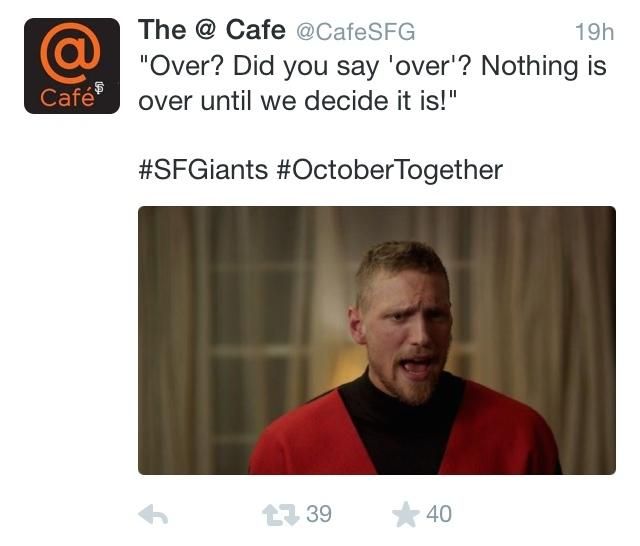Open the #OctoberTogether hashtag
The height and width of the screenshot is (546, 640).
click(x=389, y=170)
